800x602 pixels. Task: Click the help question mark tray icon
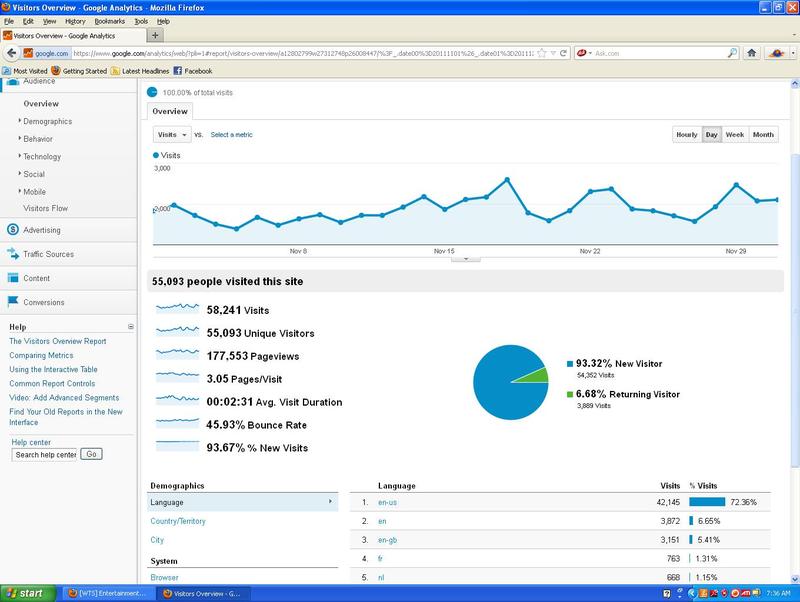[x=667, y=593]
